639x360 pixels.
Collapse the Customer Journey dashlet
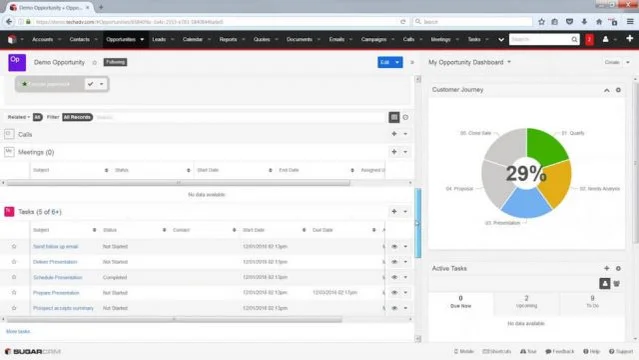click(606, 90)
